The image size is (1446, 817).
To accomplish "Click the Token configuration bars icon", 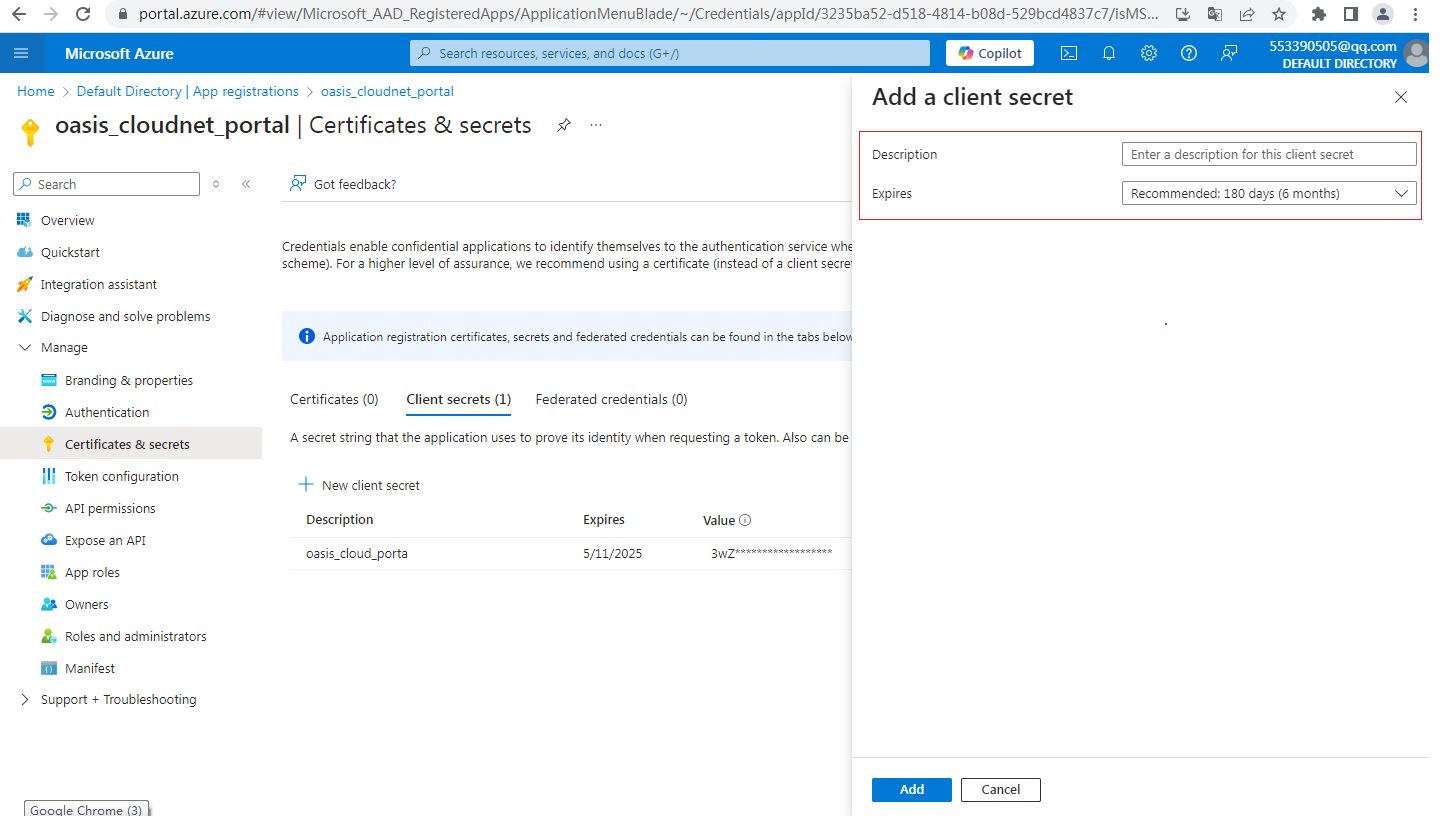I will point(48,476).
